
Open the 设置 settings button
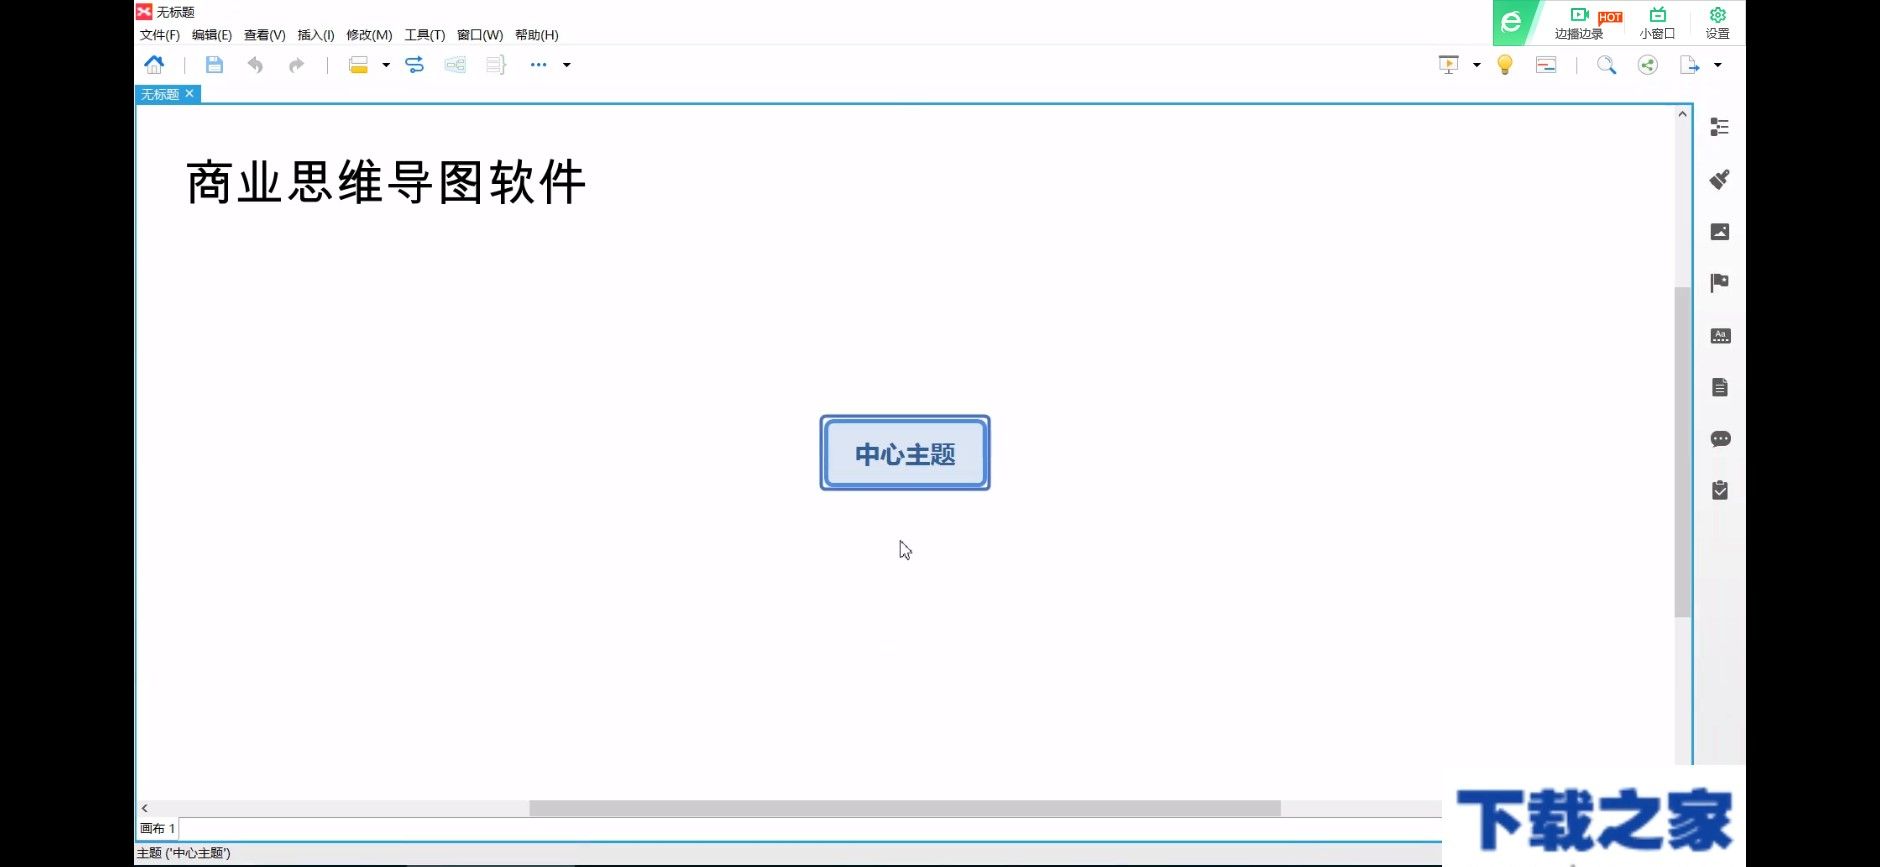coord(1718,23)
